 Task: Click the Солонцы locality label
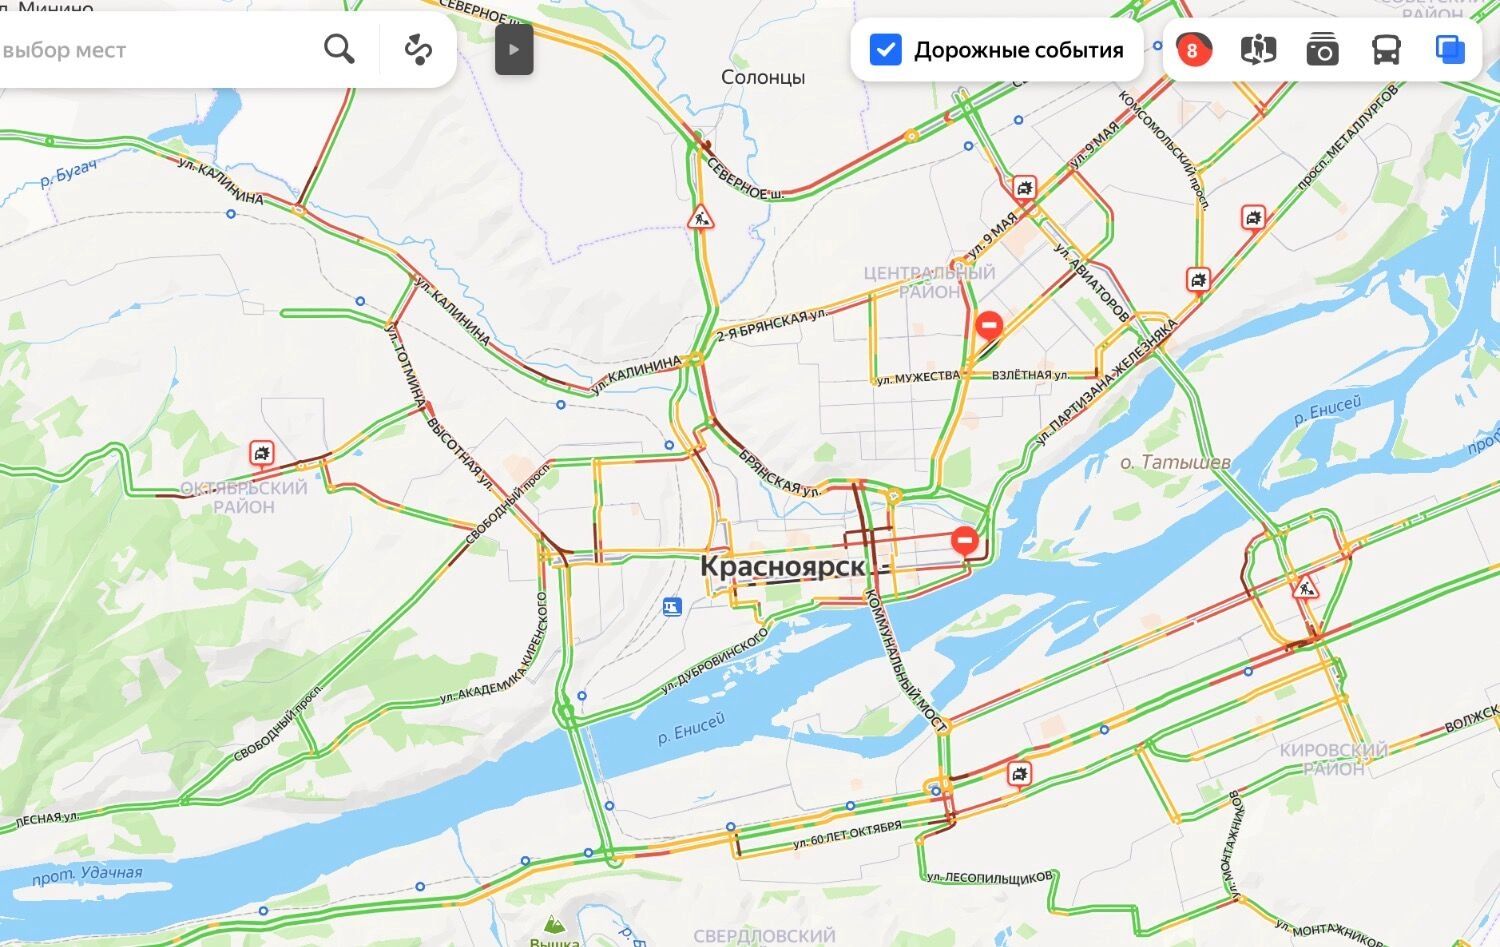tap(763, 77)
